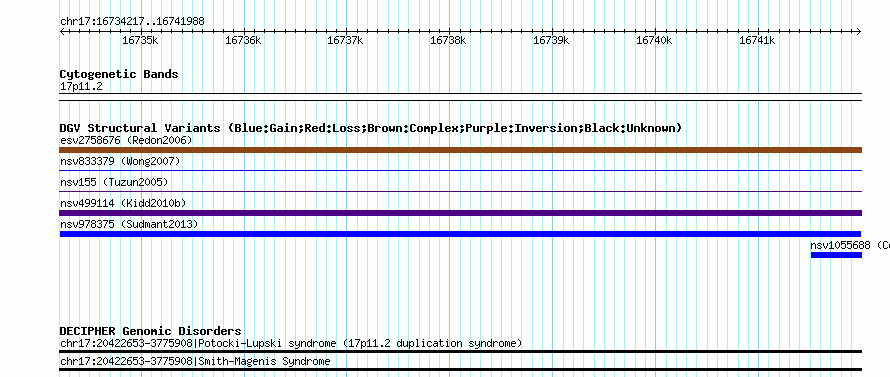Viewport: 890px width, 377px height.
Task: Click the black bar under Potocki-Lupski syndrome
Action: [461, 351]
